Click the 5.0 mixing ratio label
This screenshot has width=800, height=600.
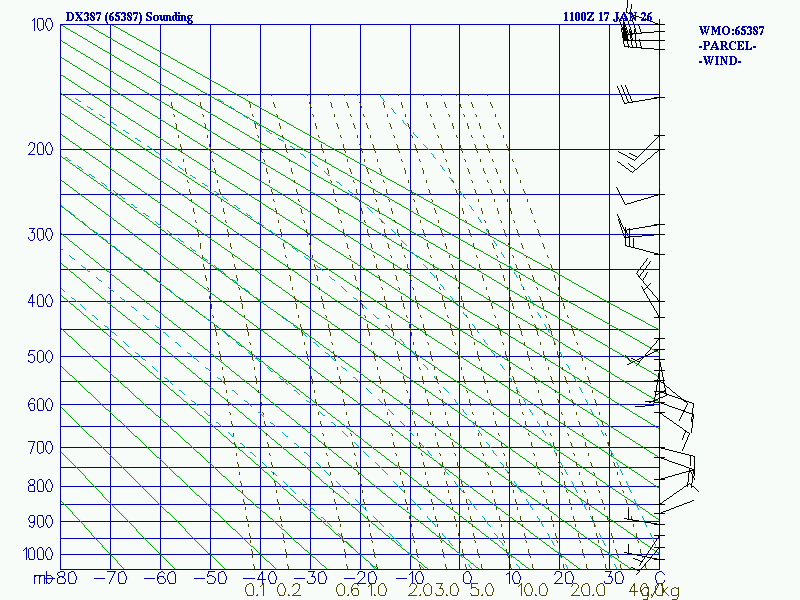482,590
